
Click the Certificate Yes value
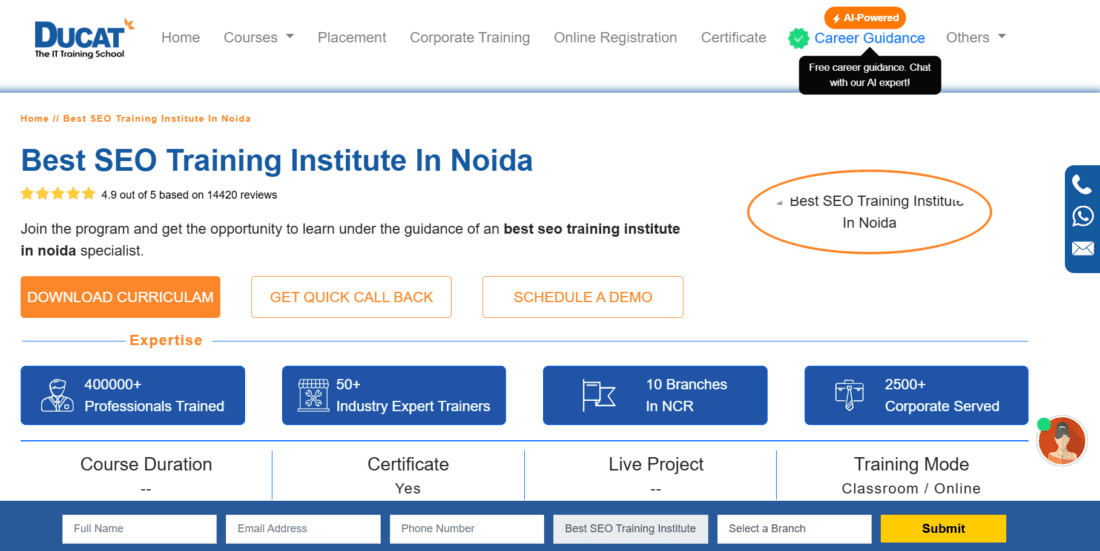tap(408, 489)
